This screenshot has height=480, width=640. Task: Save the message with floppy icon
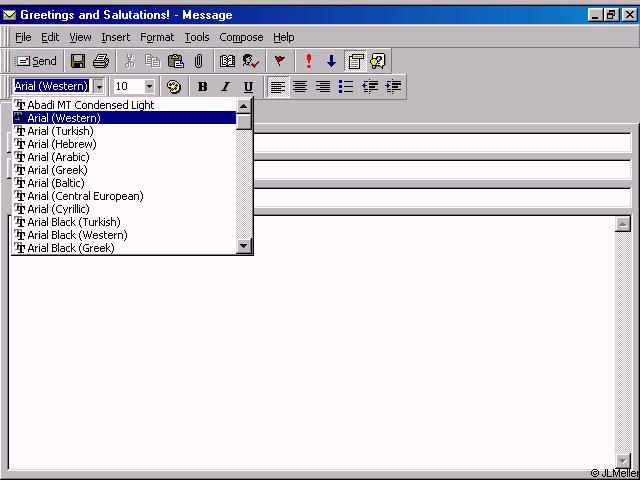click(78, 61)
